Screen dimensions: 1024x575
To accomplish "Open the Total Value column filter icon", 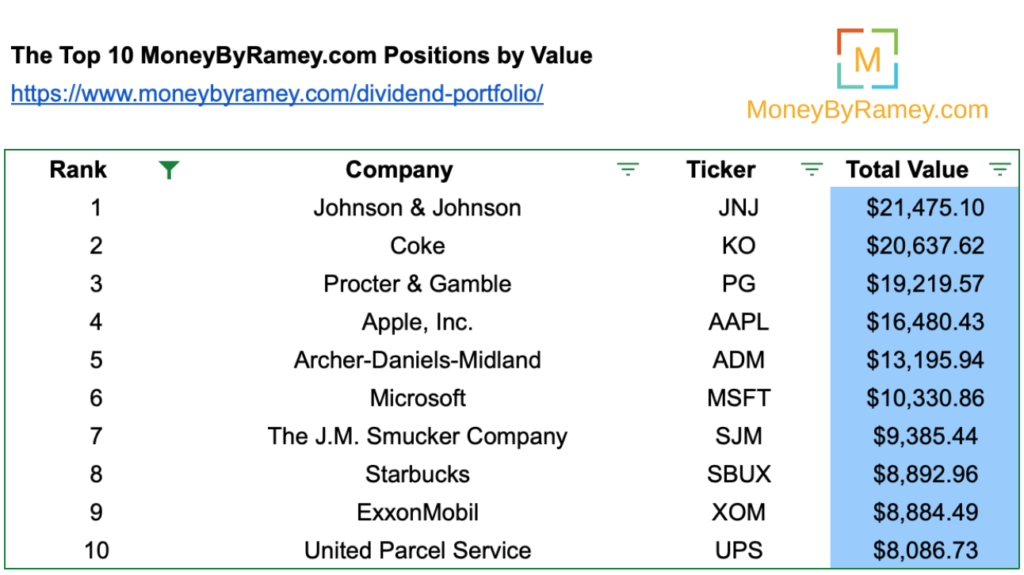I will (999, 170).
